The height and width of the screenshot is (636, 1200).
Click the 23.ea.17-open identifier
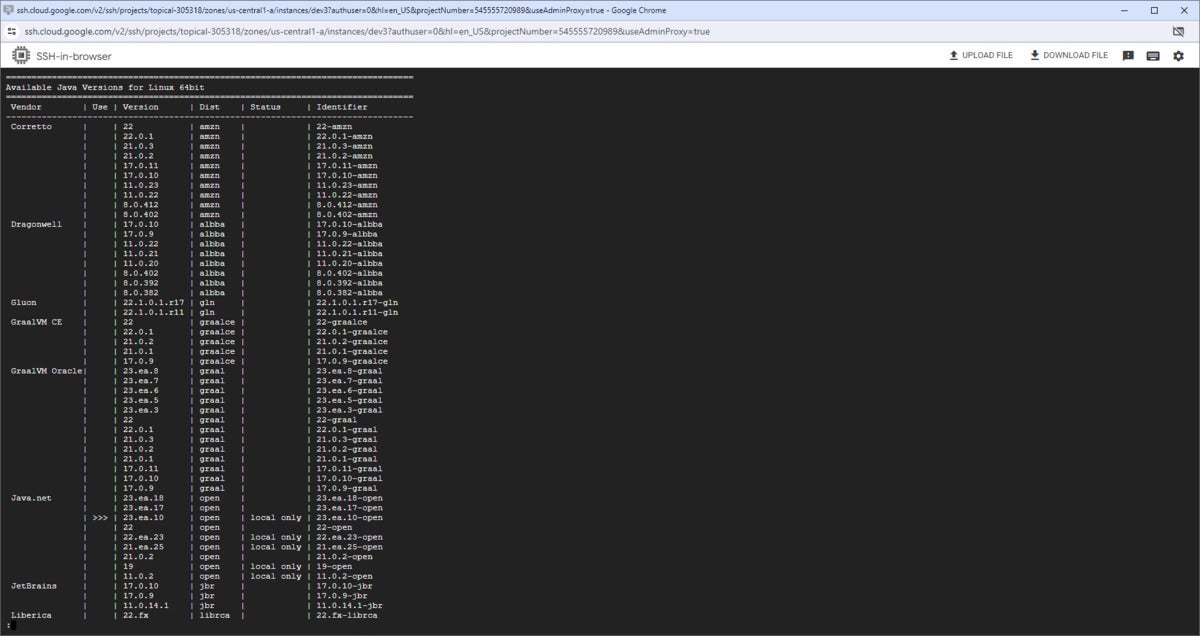[350, 508]
